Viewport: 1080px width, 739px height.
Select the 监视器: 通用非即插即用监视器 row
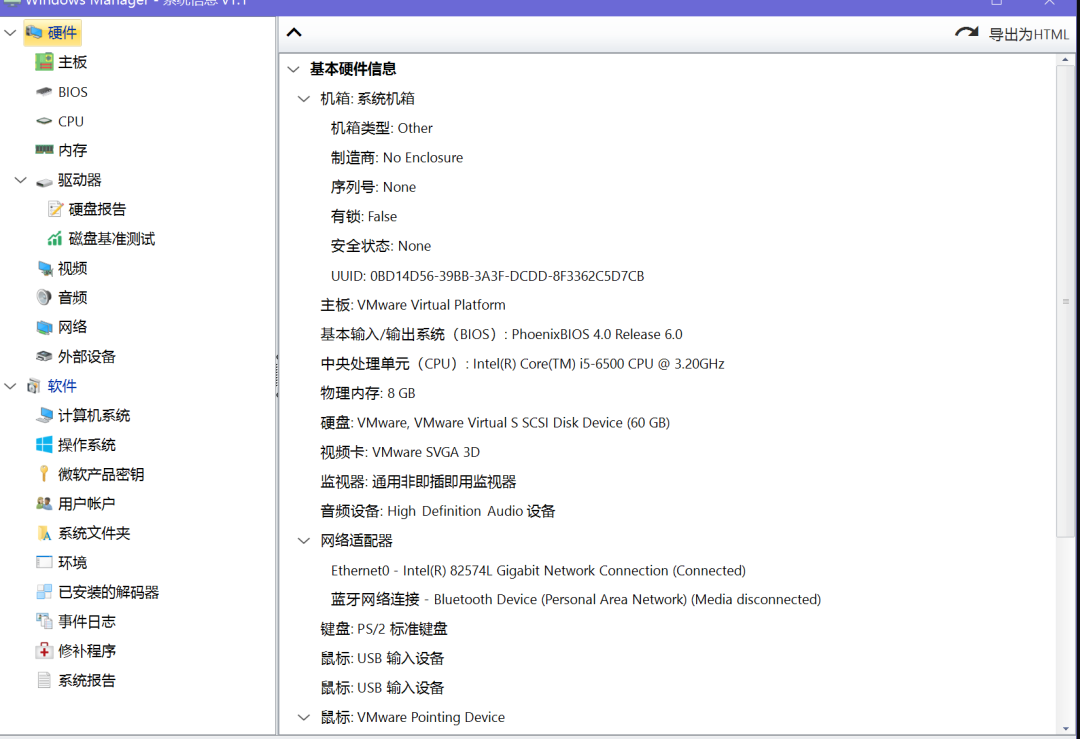tap(418, 481)
